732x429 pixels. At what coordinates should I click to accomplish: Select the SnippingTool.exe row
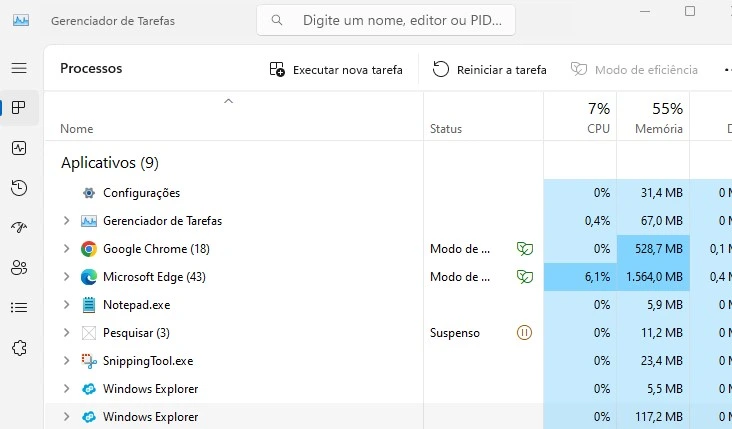pos(388,361)
